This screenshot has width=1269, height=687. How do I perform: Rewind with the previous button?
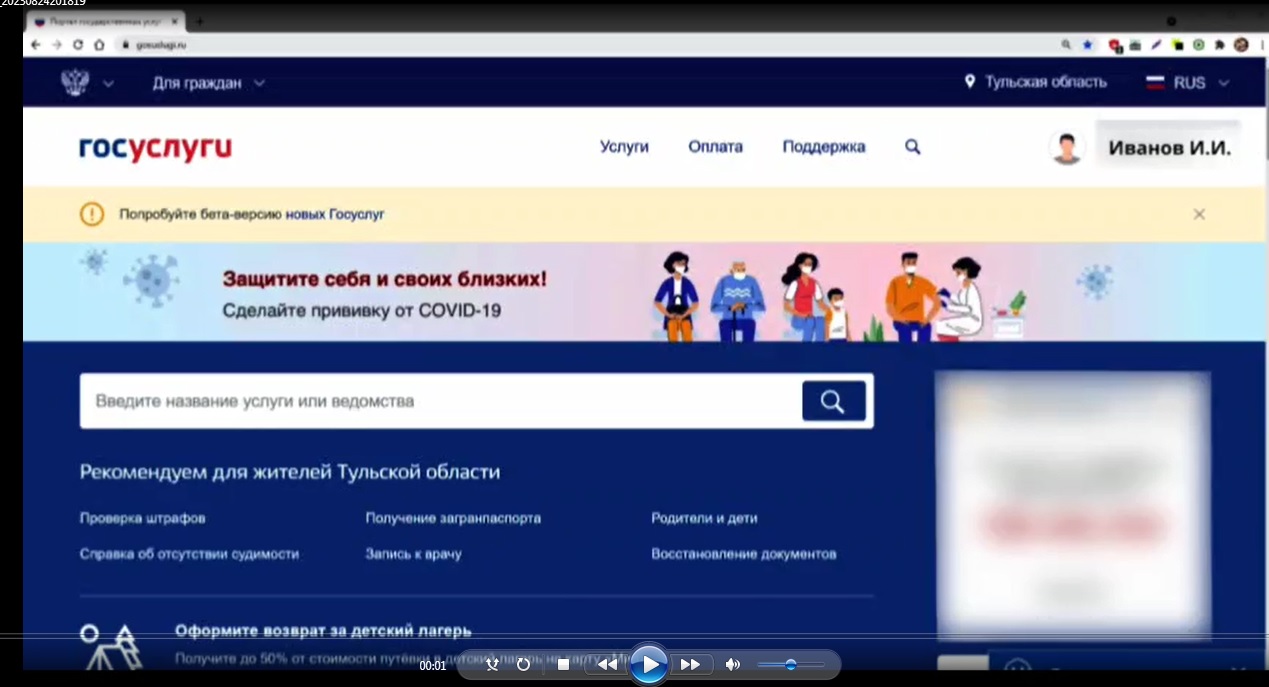click(x=607, y=664)
